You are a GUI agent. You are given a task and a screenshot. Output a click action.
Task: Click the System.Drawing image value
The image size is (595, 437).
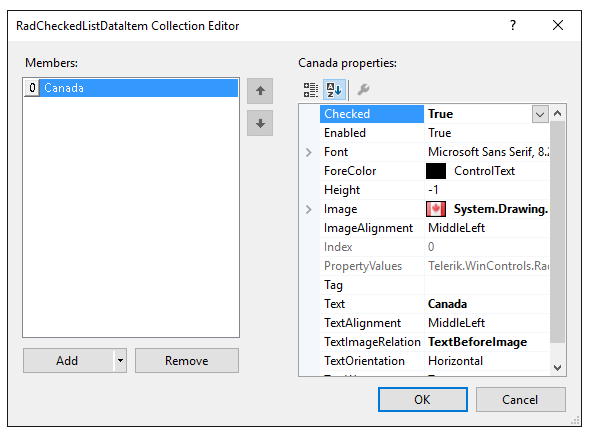[501, 209]
